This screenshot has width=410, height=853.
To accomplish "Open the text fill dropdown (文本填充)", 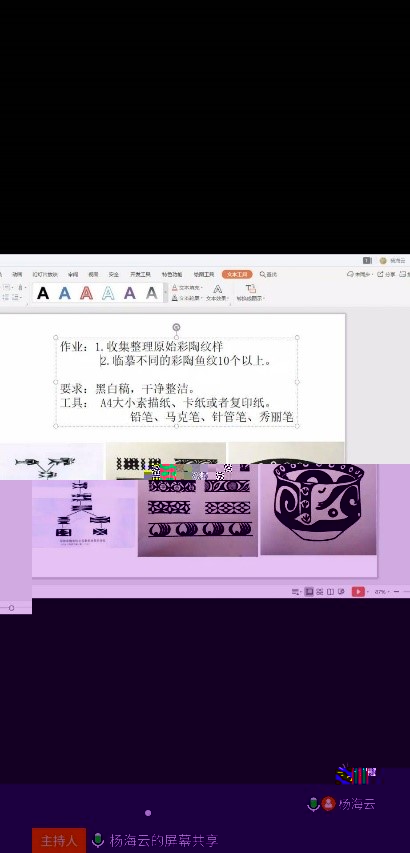I will tap(187, 288).
